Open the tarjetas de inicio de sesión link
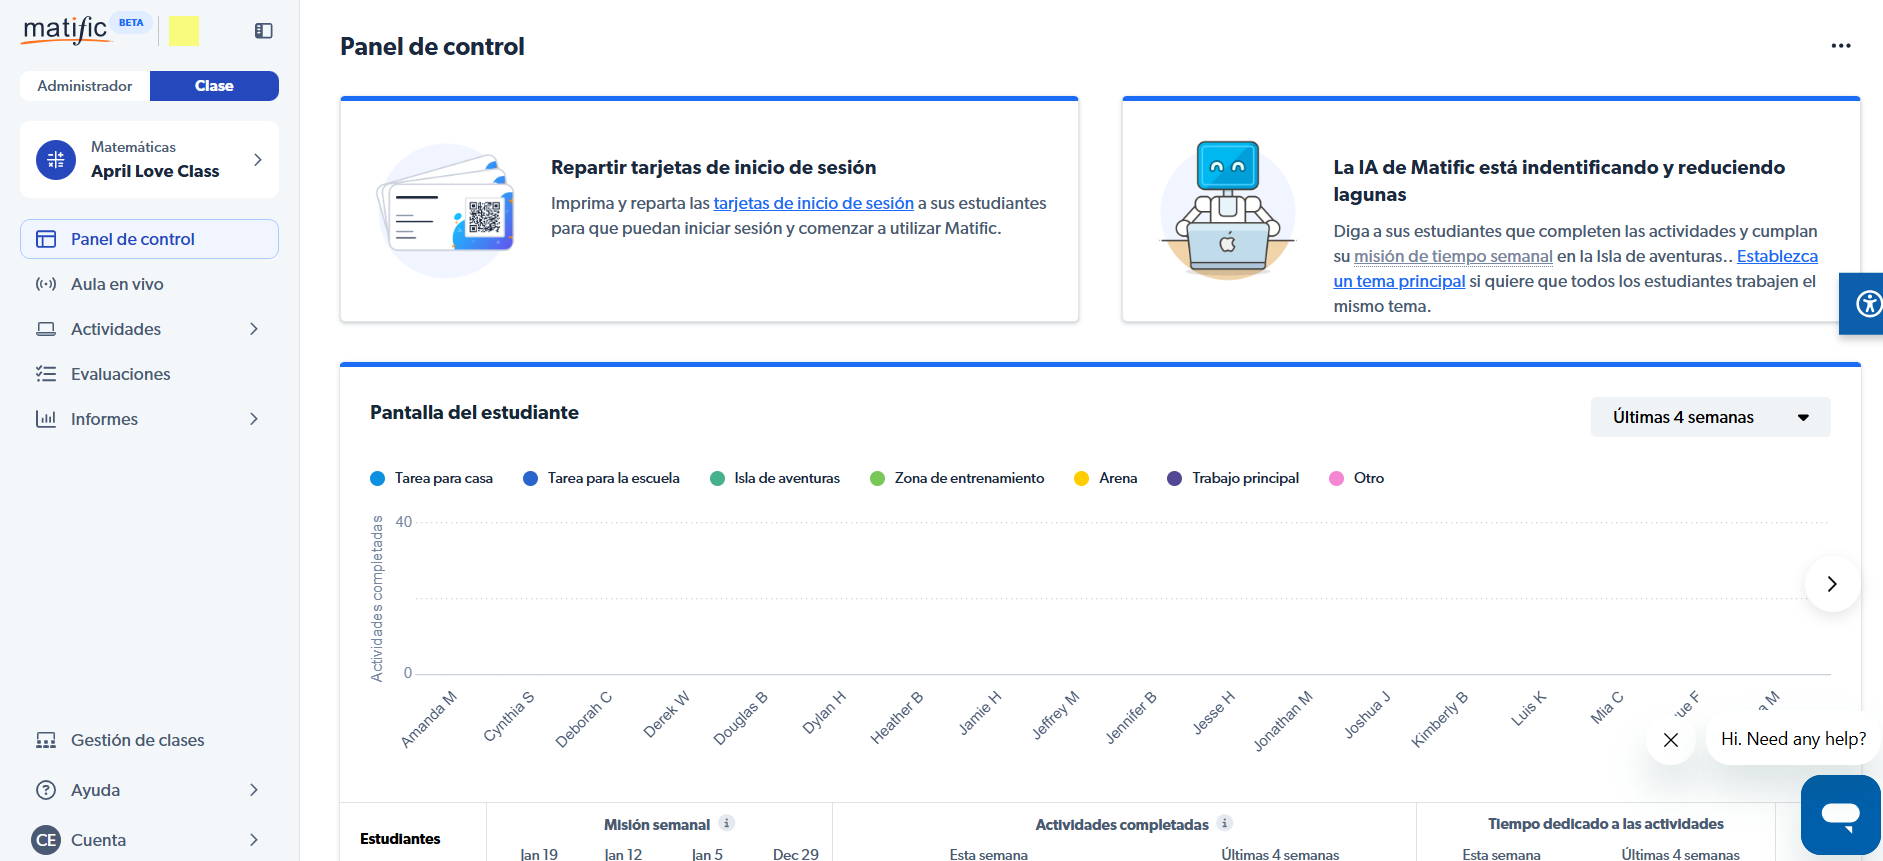 pyautogui.click(x=813, y=203)
